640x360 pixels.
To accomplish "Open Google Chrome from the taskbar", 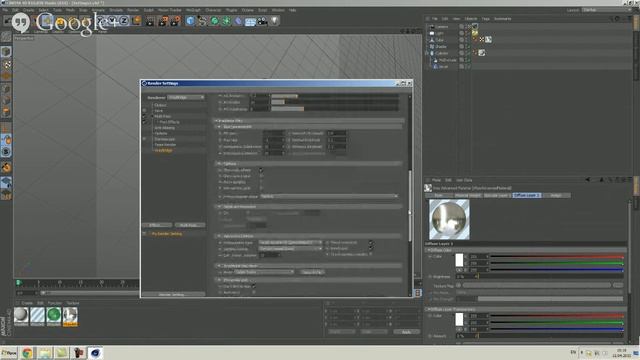I will click(x=27, y=353).
